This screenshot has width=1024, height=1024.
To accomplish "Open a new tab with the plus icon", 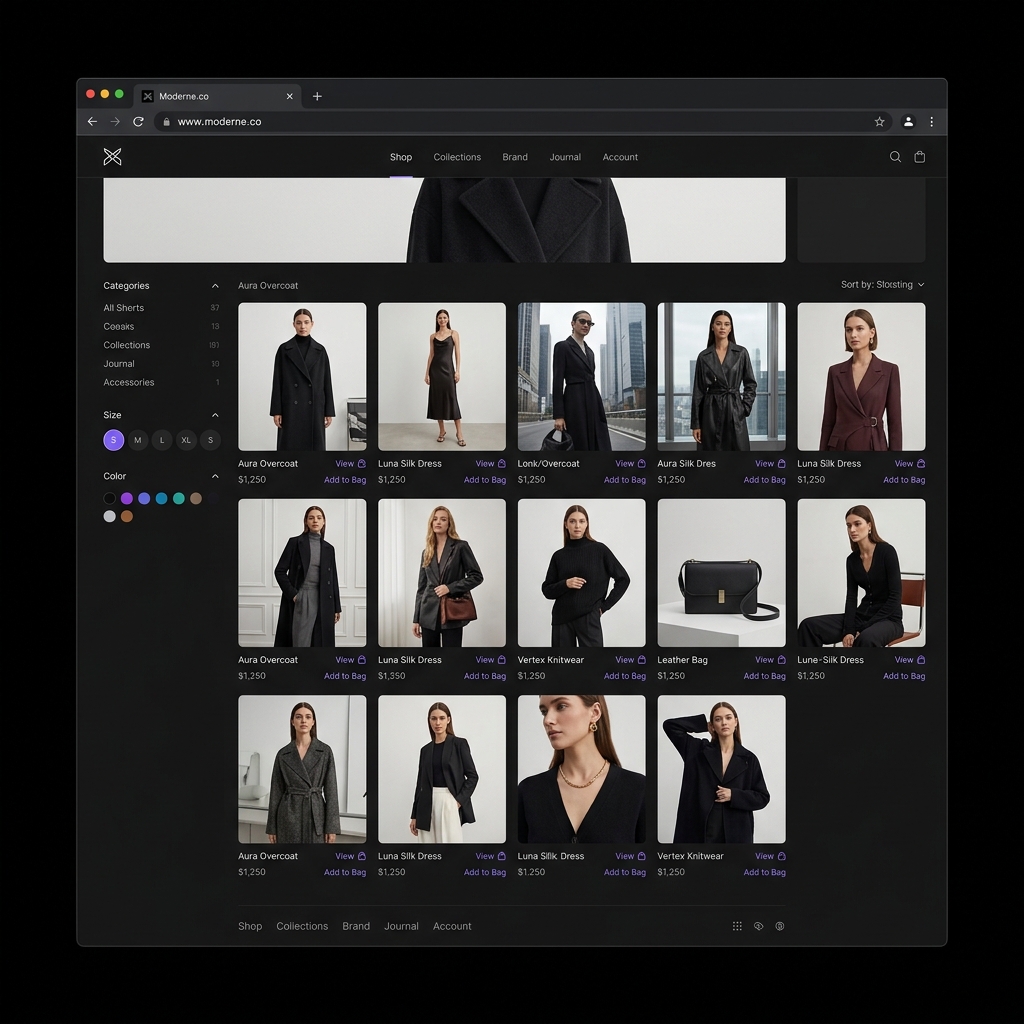I will 317,96.
